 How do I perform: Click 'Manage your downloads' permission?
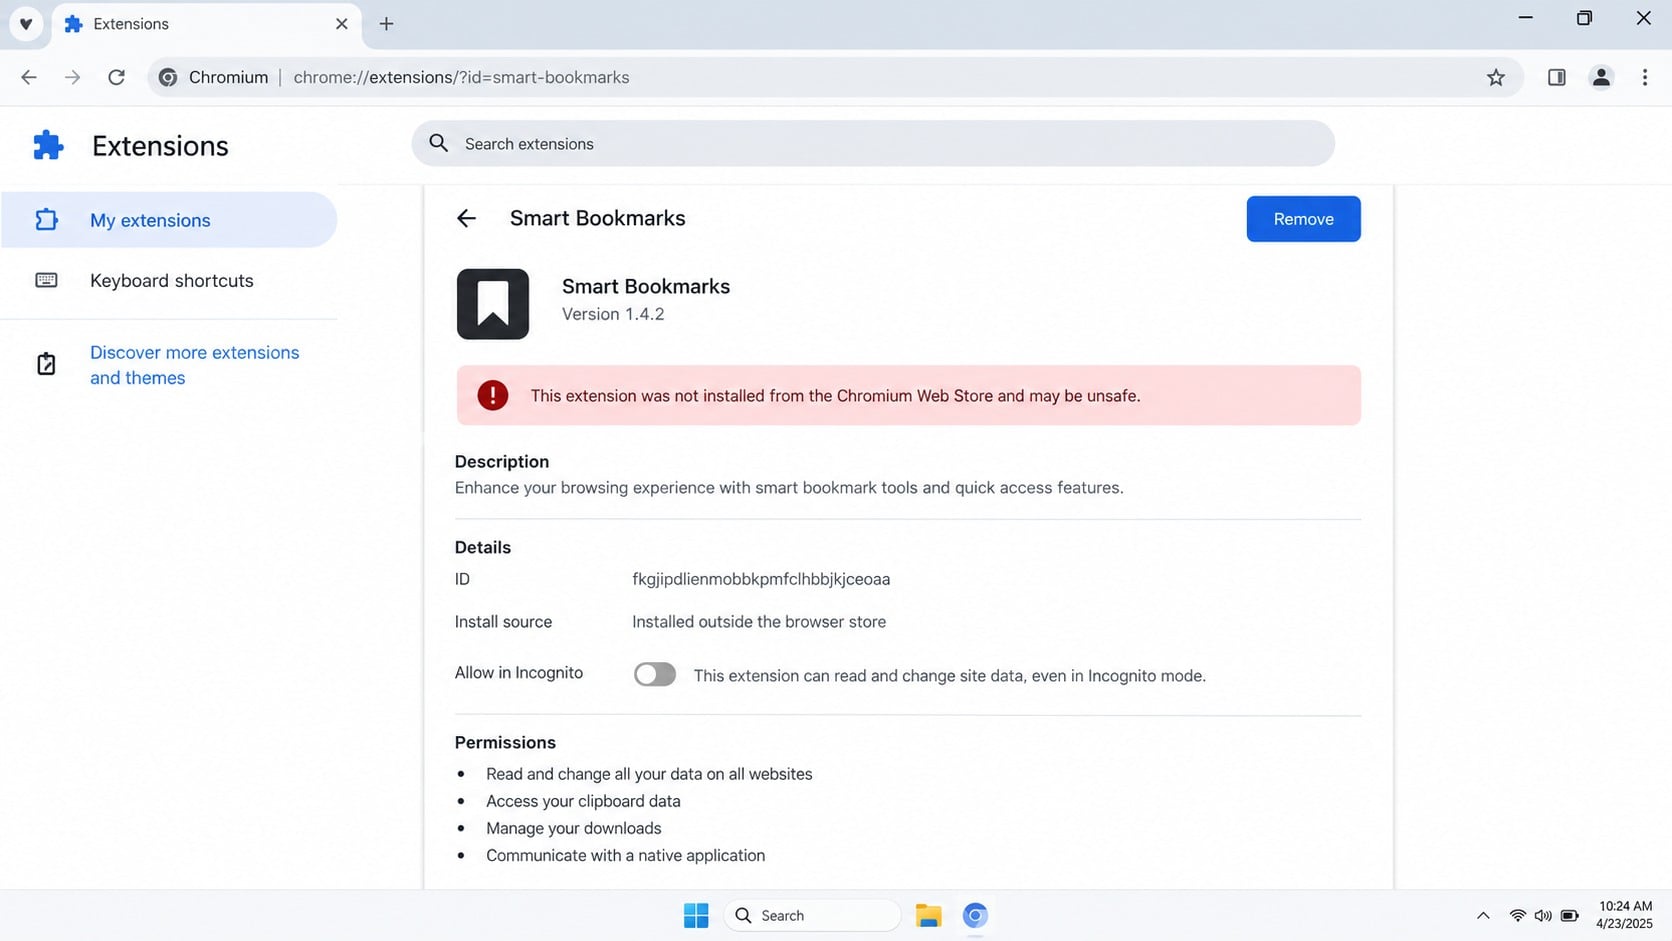pyautogui.click(x=574, y=828)
